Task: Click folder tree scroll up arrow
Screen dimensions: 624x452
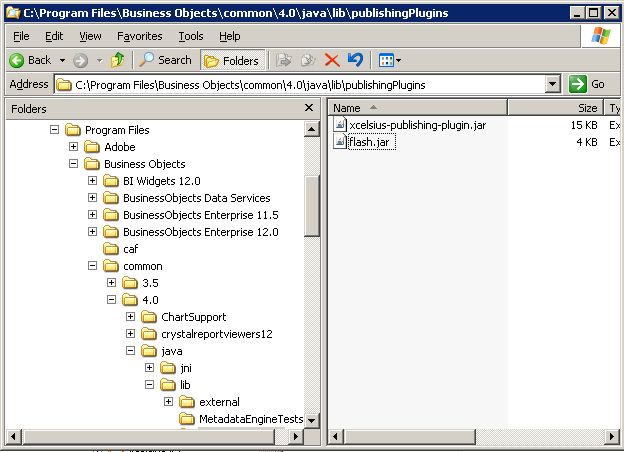Action: pyautogui.click(x=312, y=129)
